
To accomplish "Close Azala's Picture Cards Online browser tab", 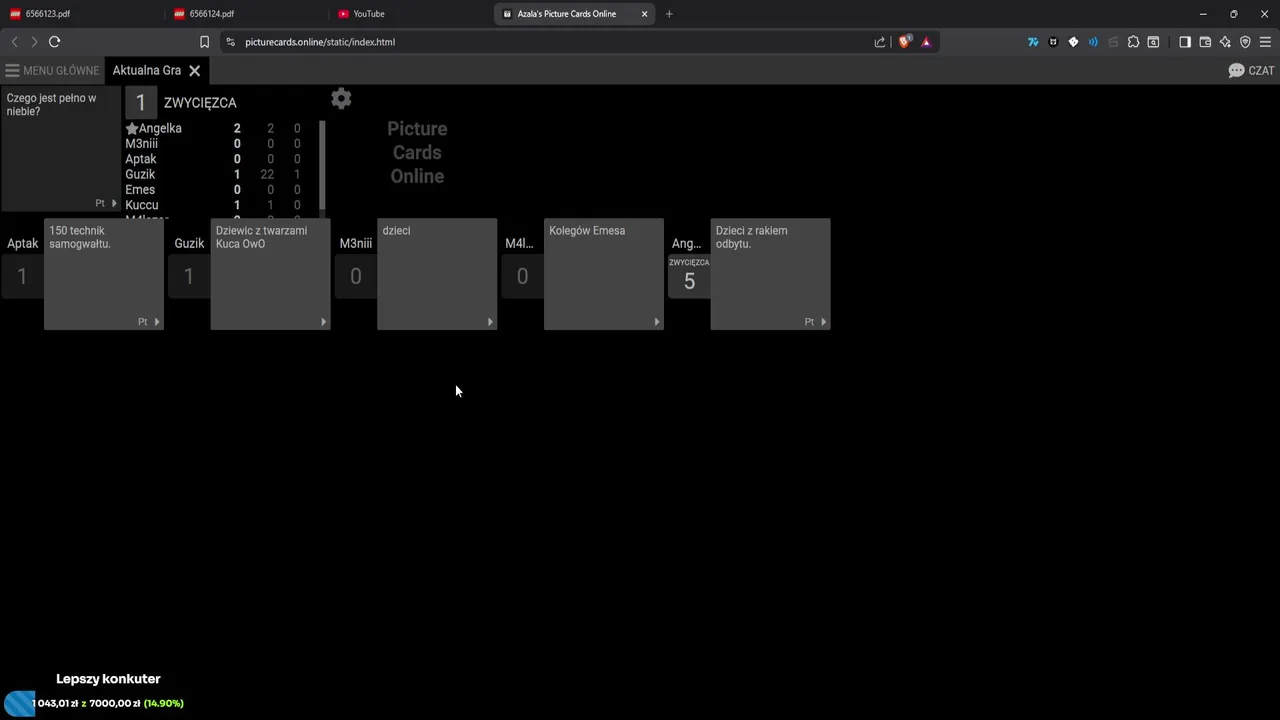I will coord(645,14).
